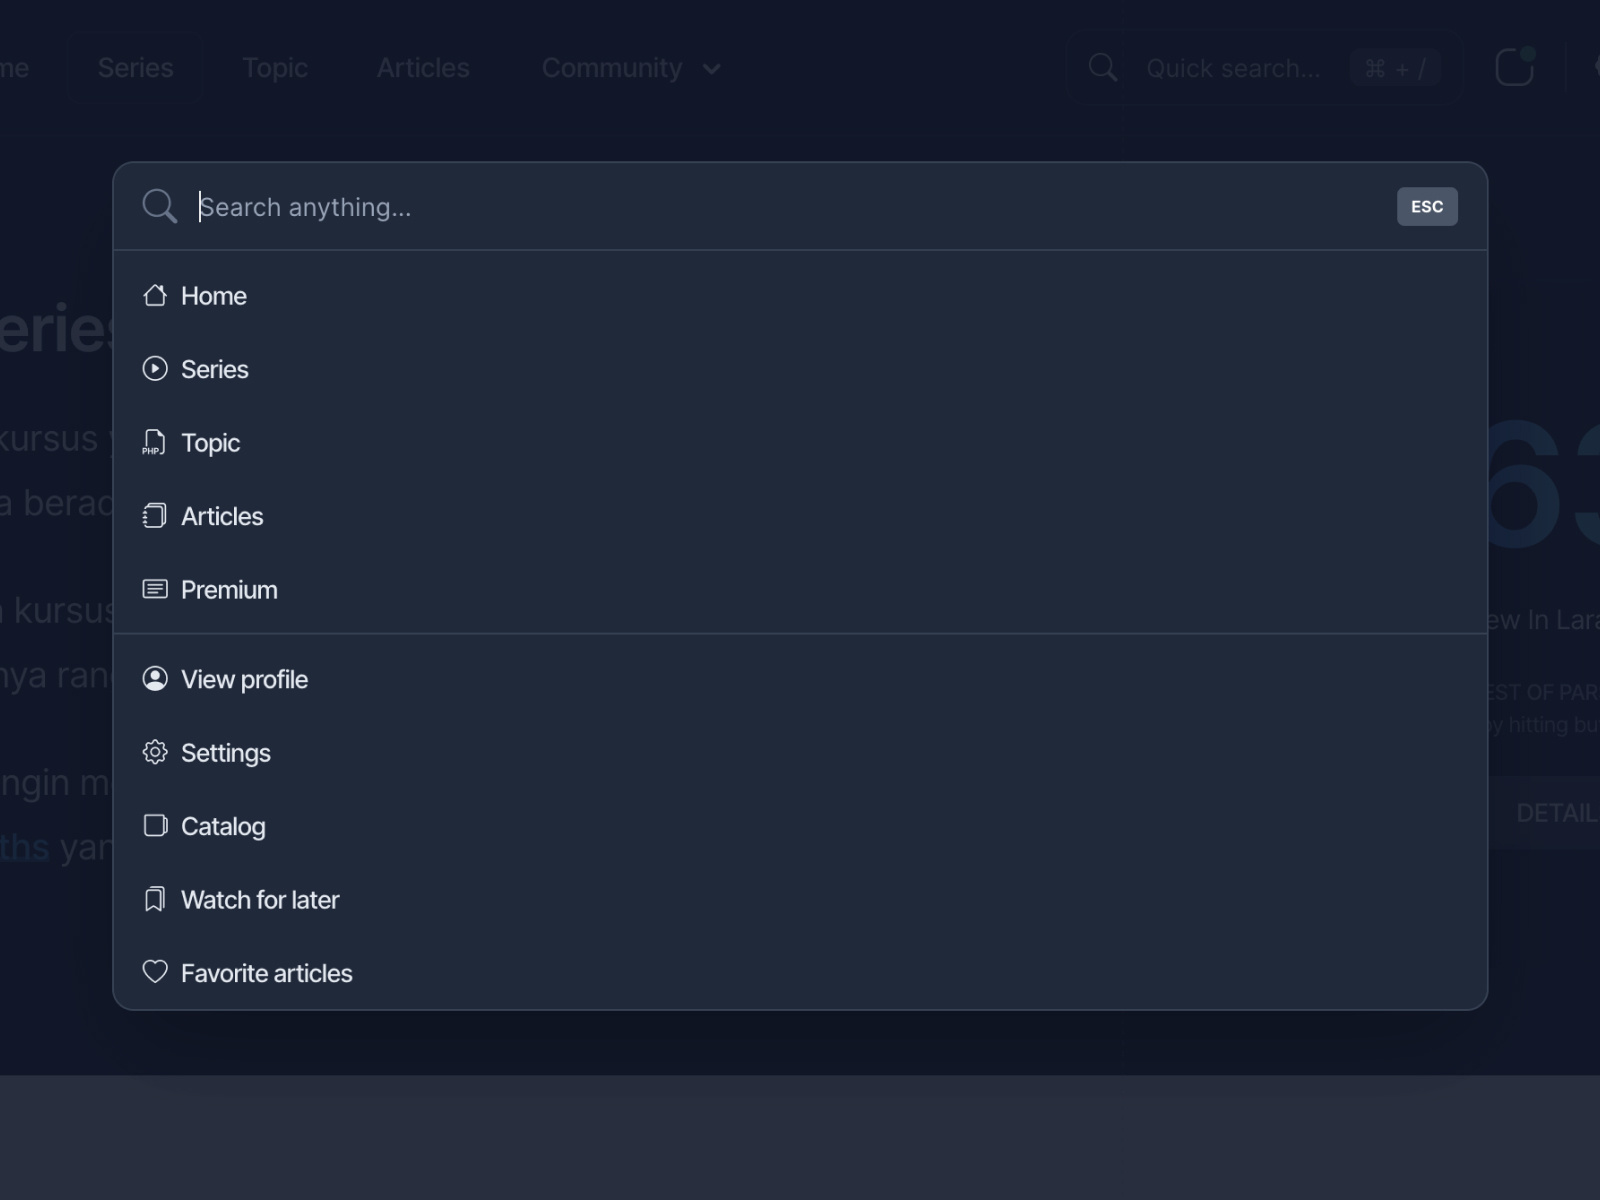Select the Premium list icon

click(x=155, y=589)
